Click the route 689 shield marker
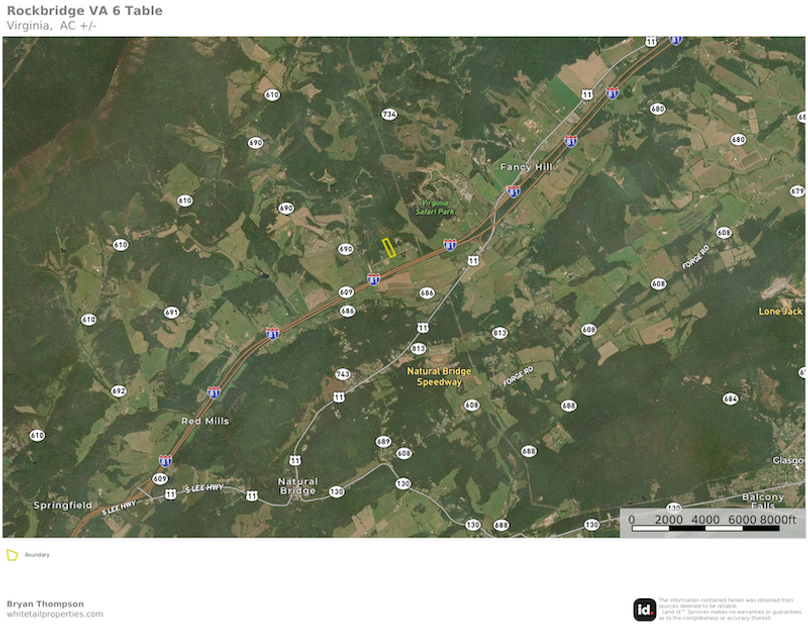Screen dimensions: 808x624 click(x=383, y=442)
